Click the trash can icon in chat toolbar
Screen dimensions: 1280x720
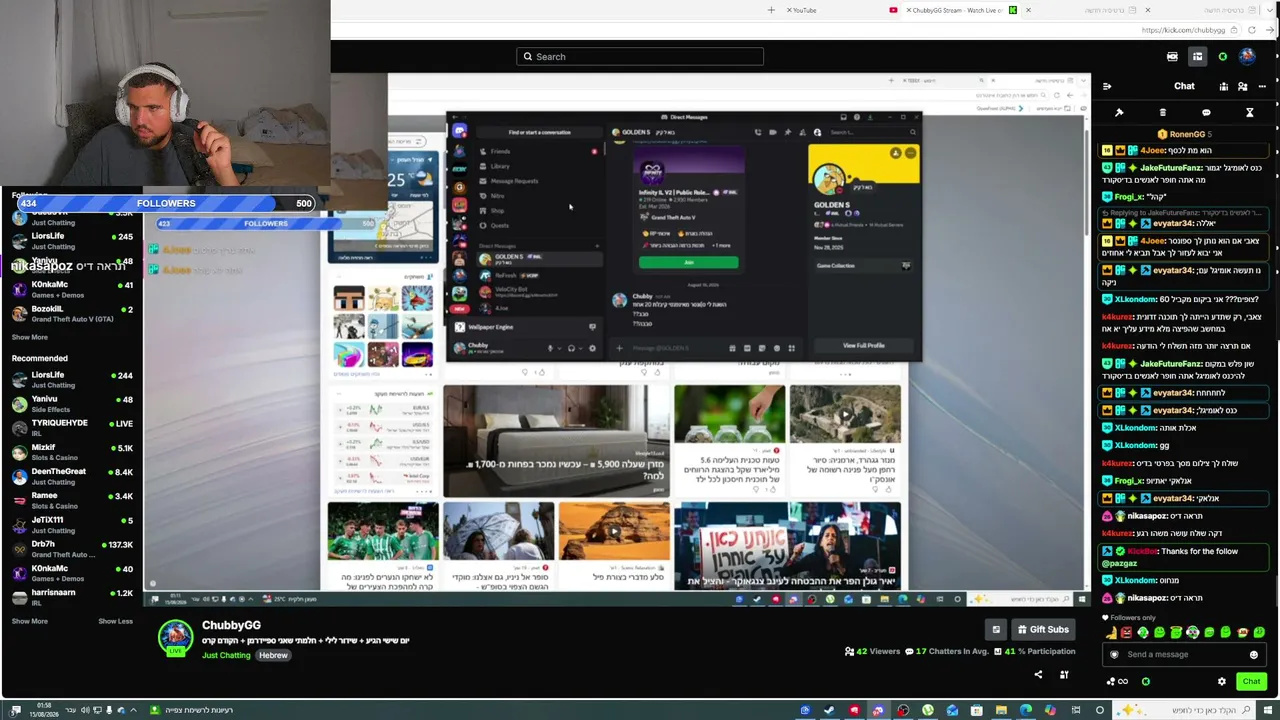coord(1162,113)
